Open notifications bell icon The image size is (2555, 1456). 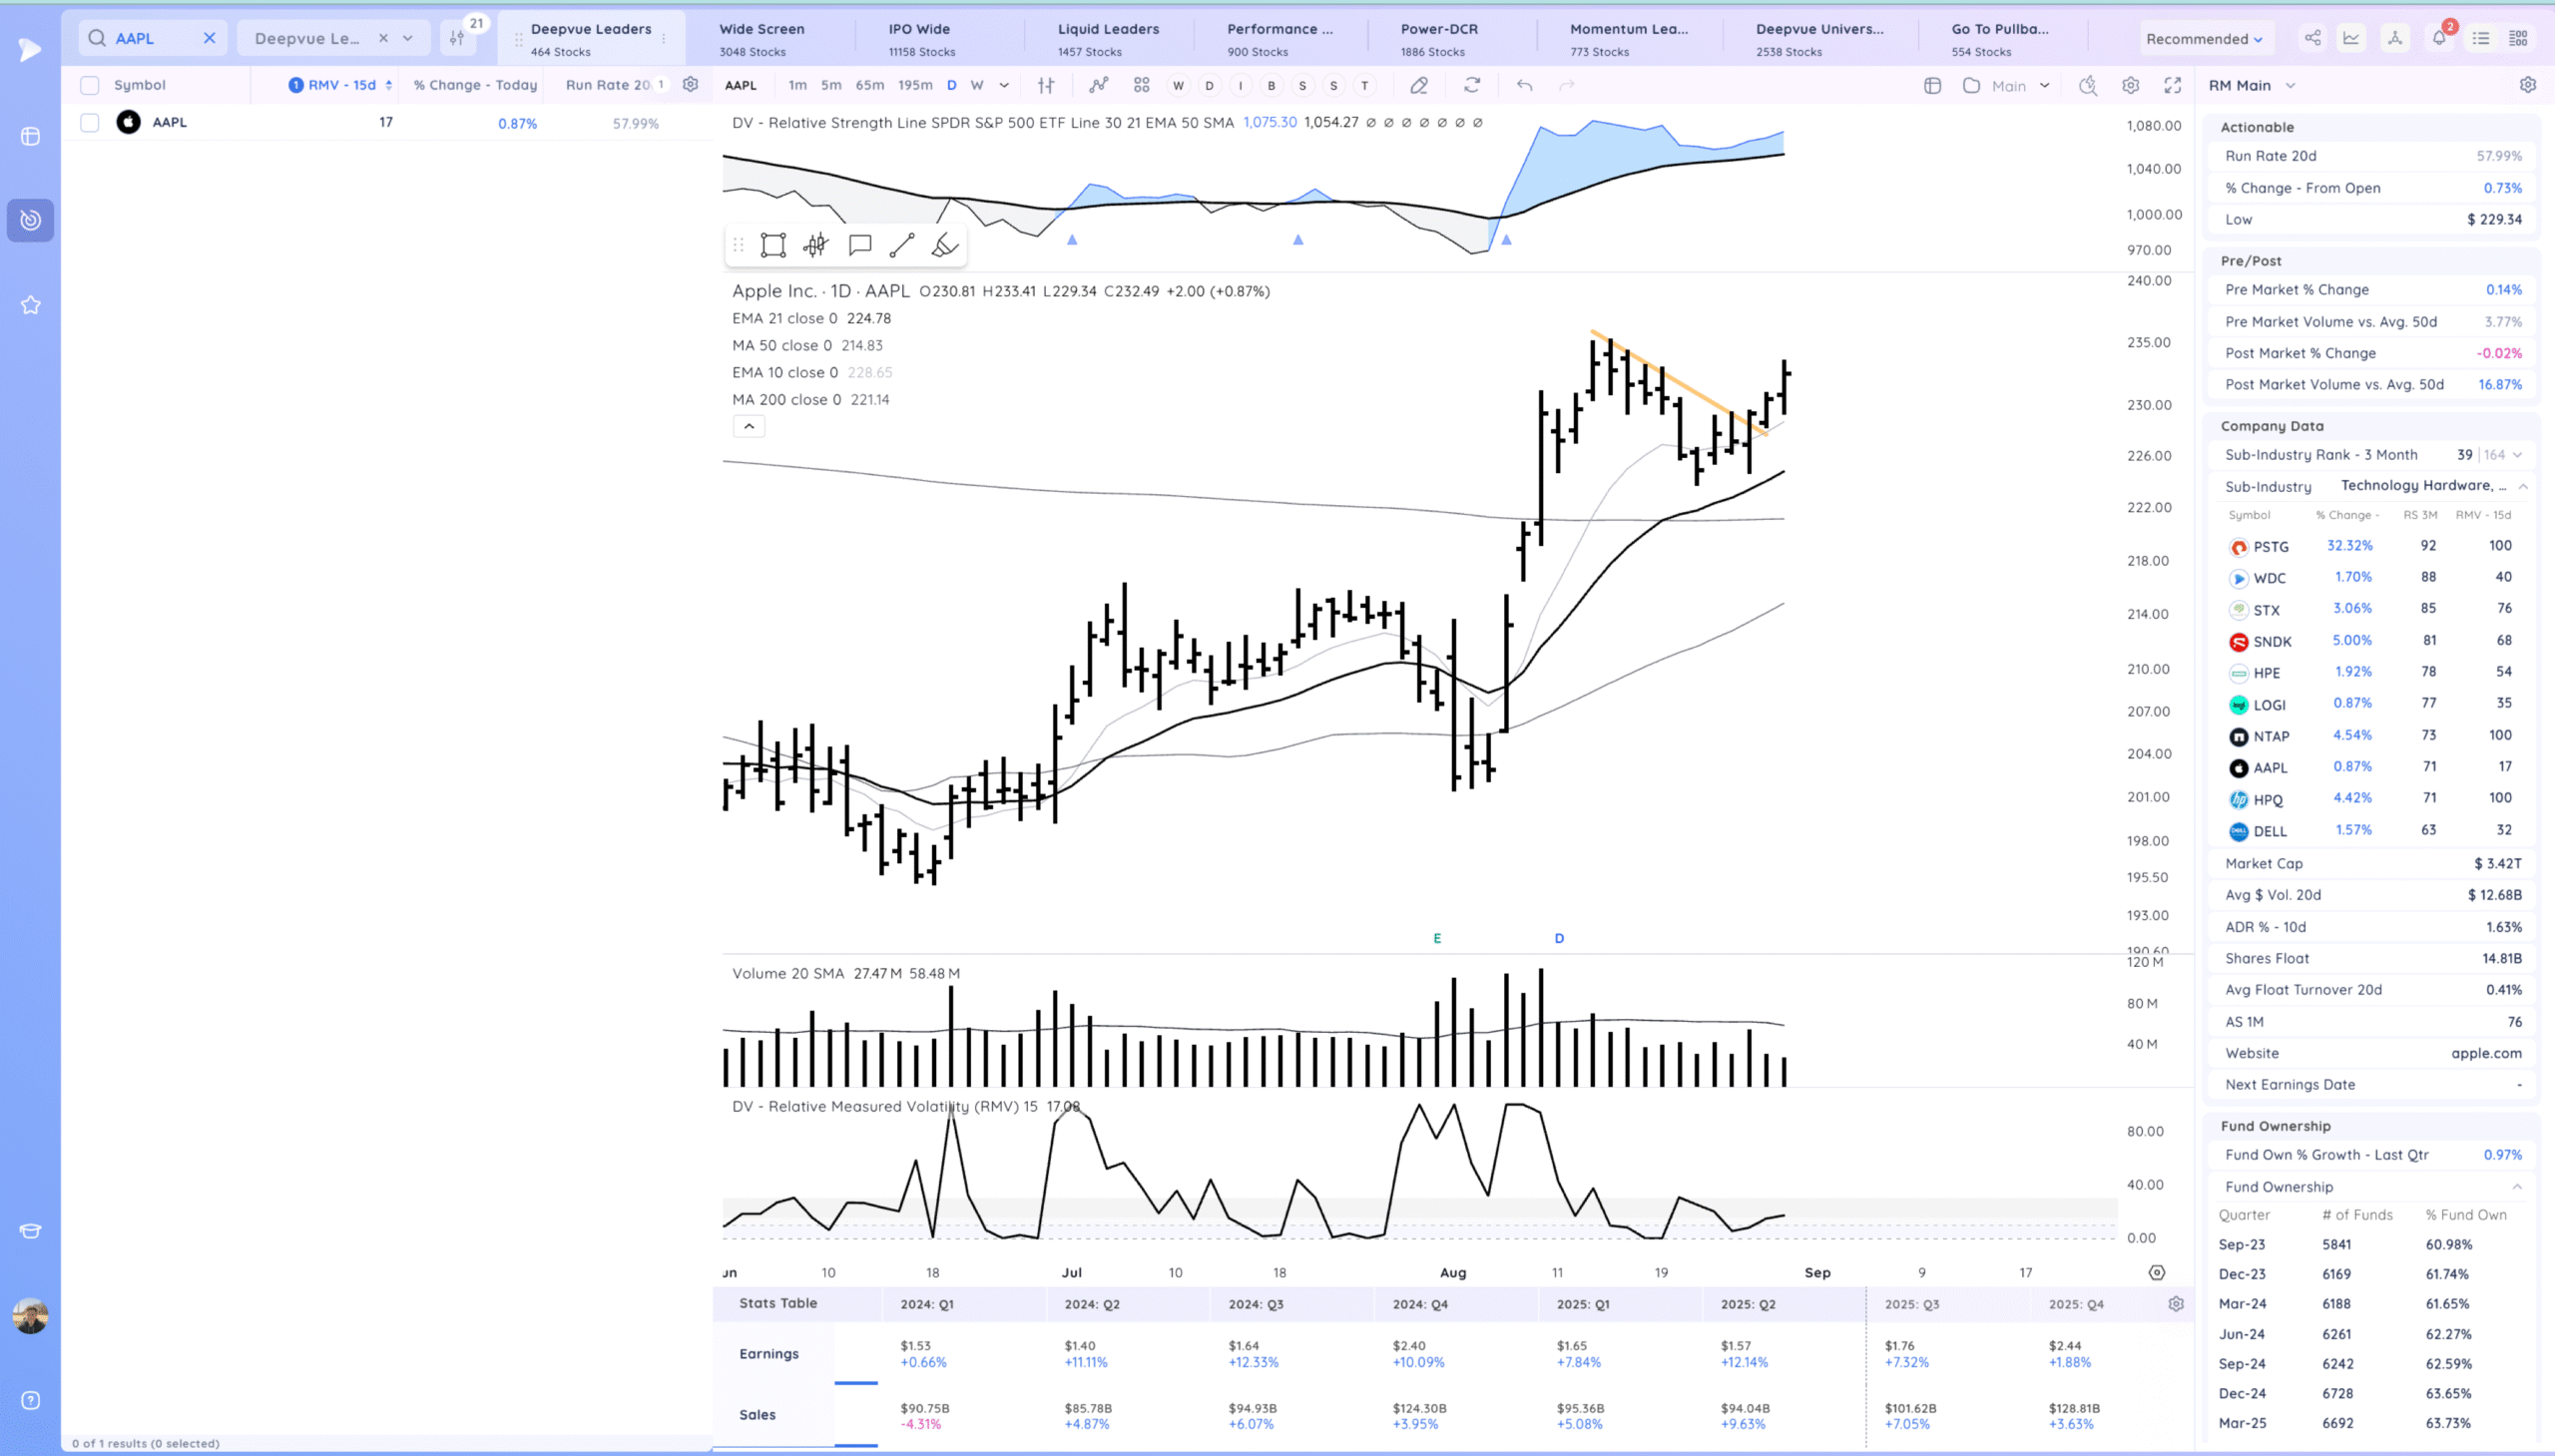point(2439,38)
